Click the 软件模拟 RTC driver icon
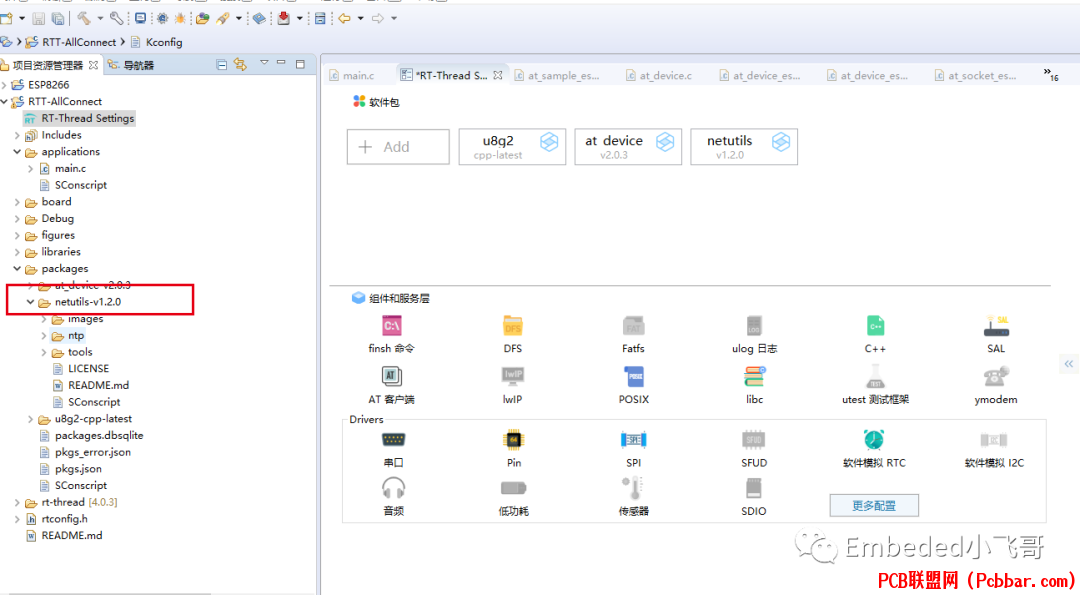The image size is (1080, 595). 874,439
